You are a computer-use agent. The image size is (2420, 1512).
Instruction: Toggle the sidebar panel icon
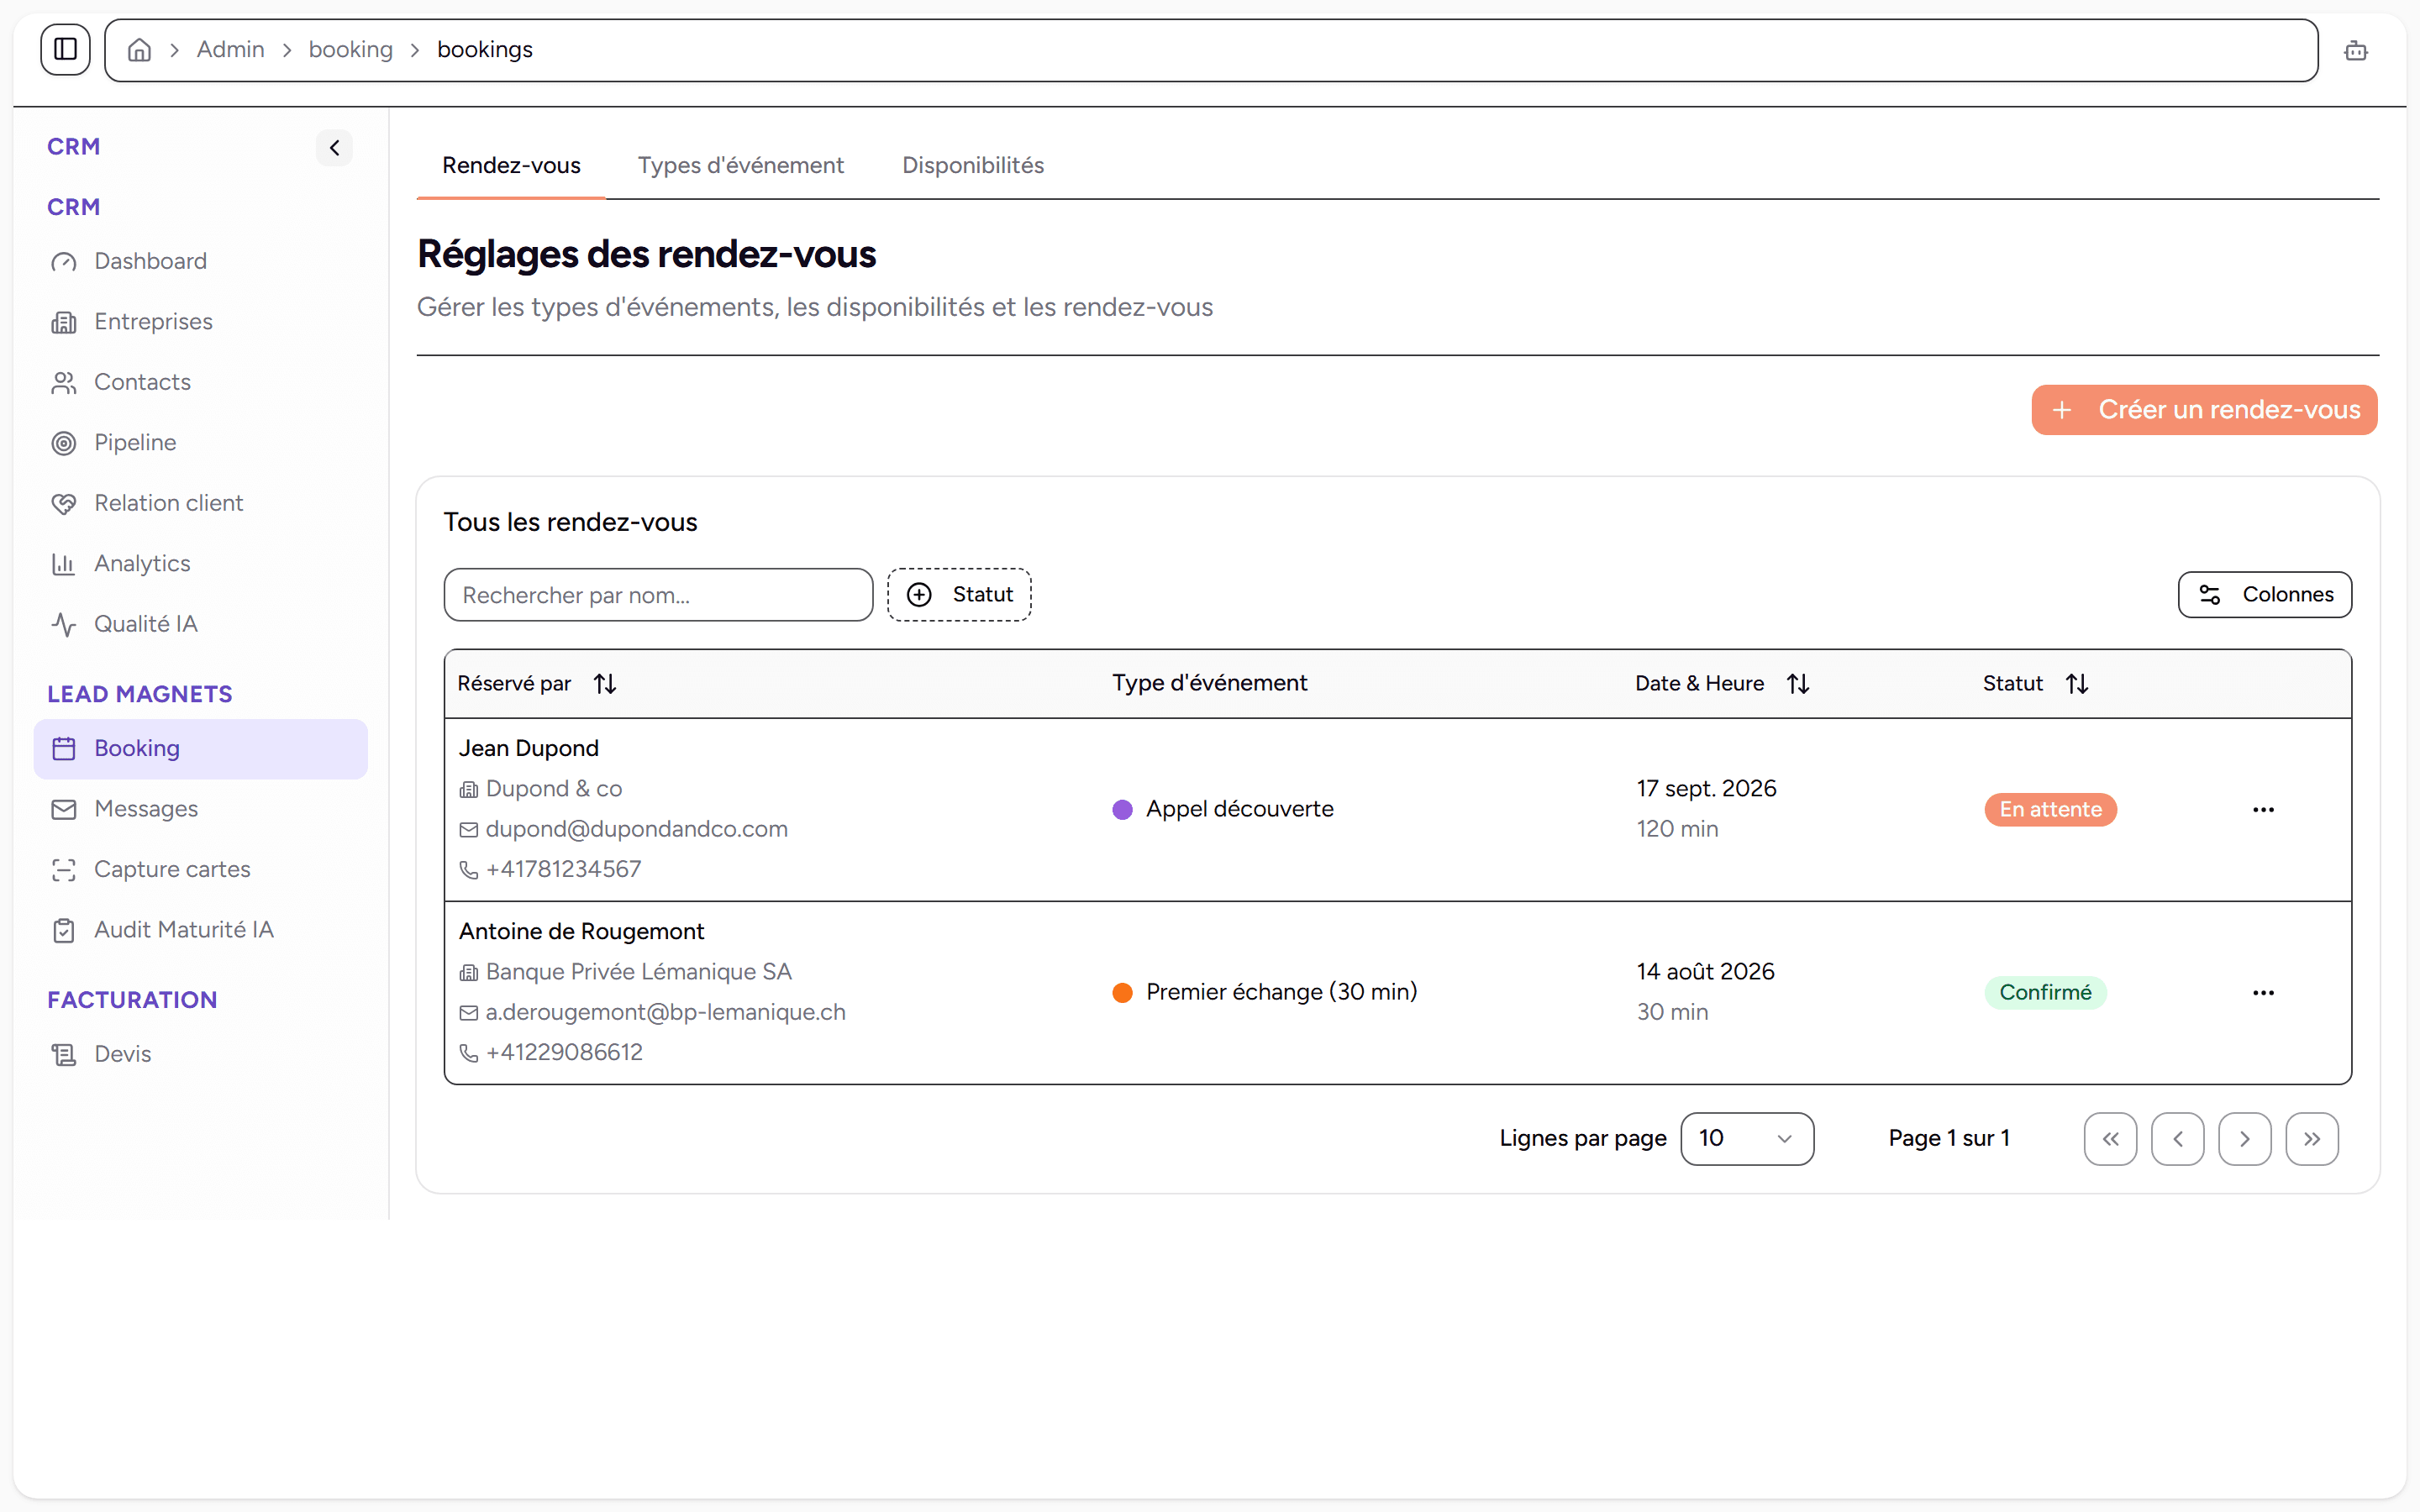66,49
